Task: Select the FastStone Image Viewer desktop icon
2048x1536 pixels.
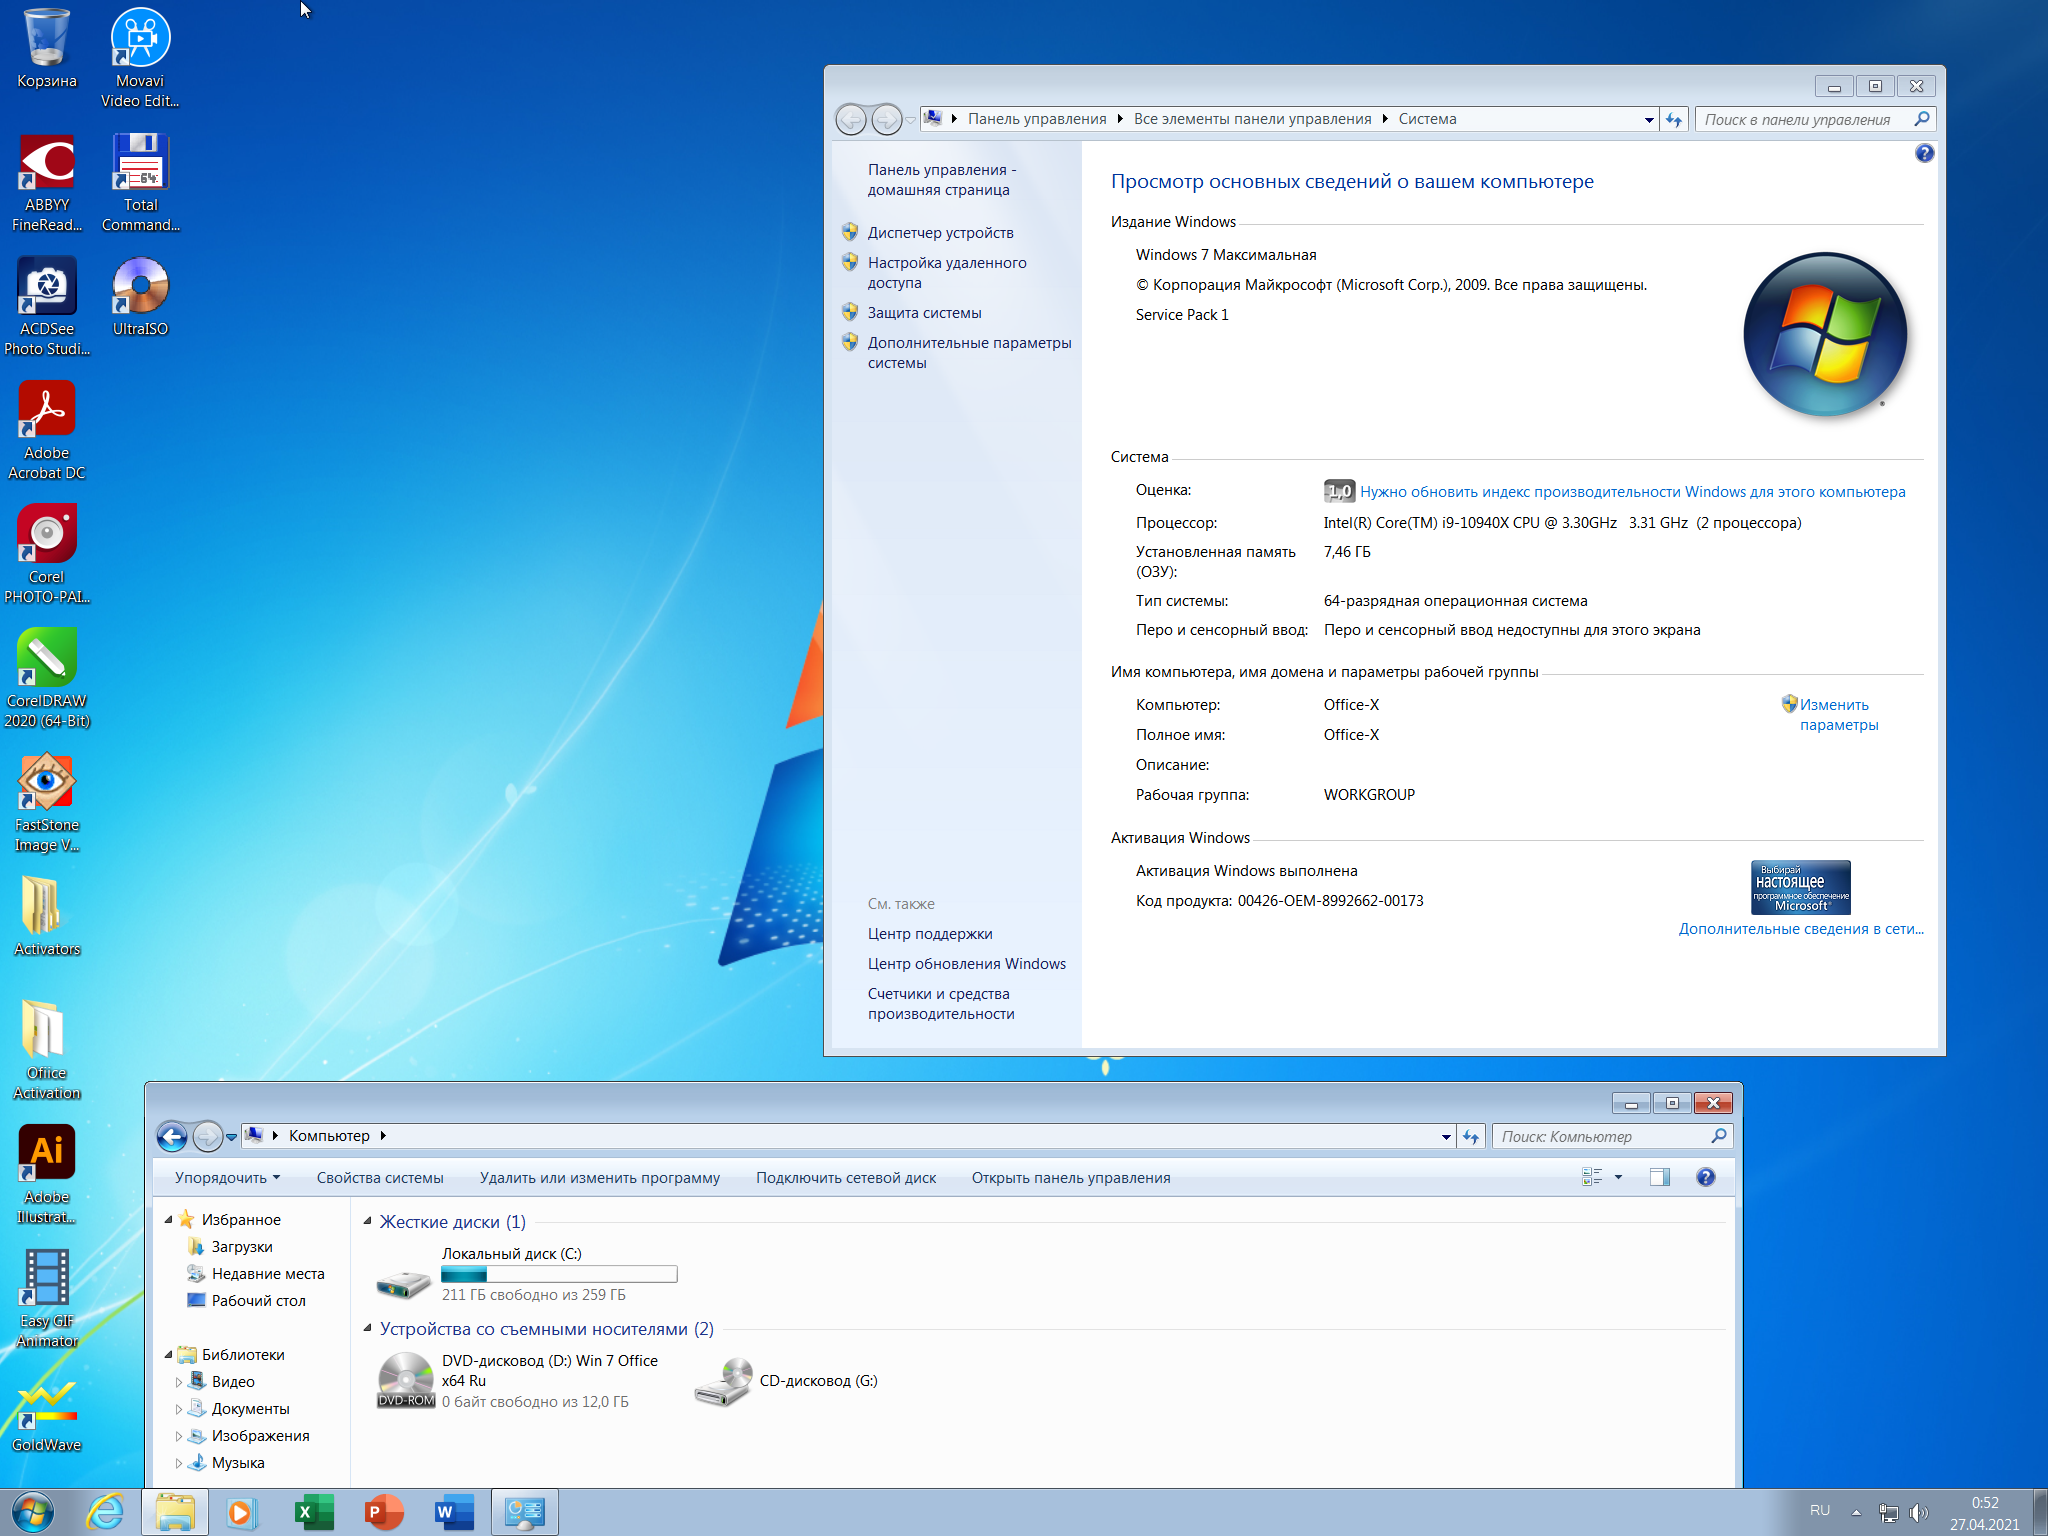Action: pos(46,803)
